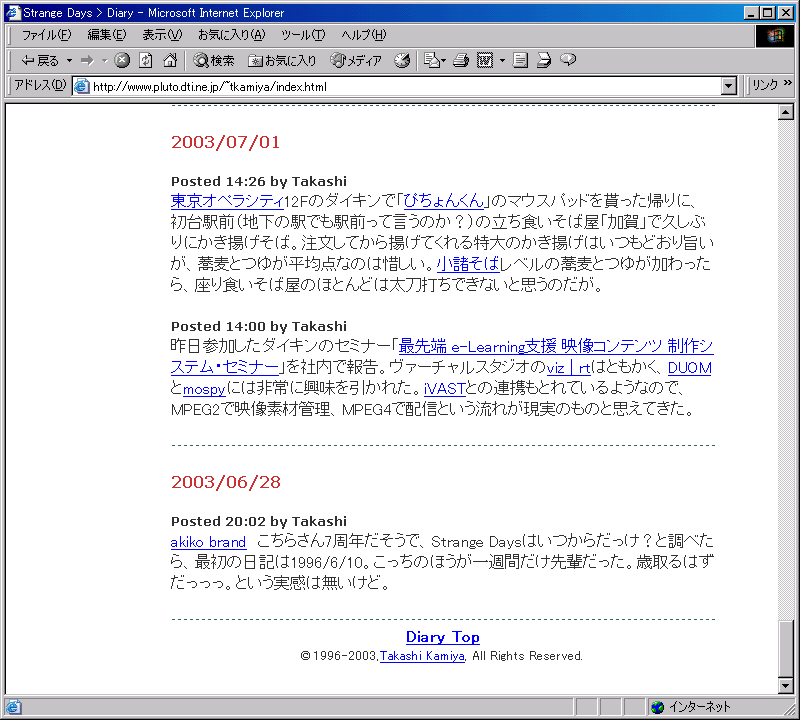Follow the viz | rt link
The image size is (800, 720).
tap(568, 368)
